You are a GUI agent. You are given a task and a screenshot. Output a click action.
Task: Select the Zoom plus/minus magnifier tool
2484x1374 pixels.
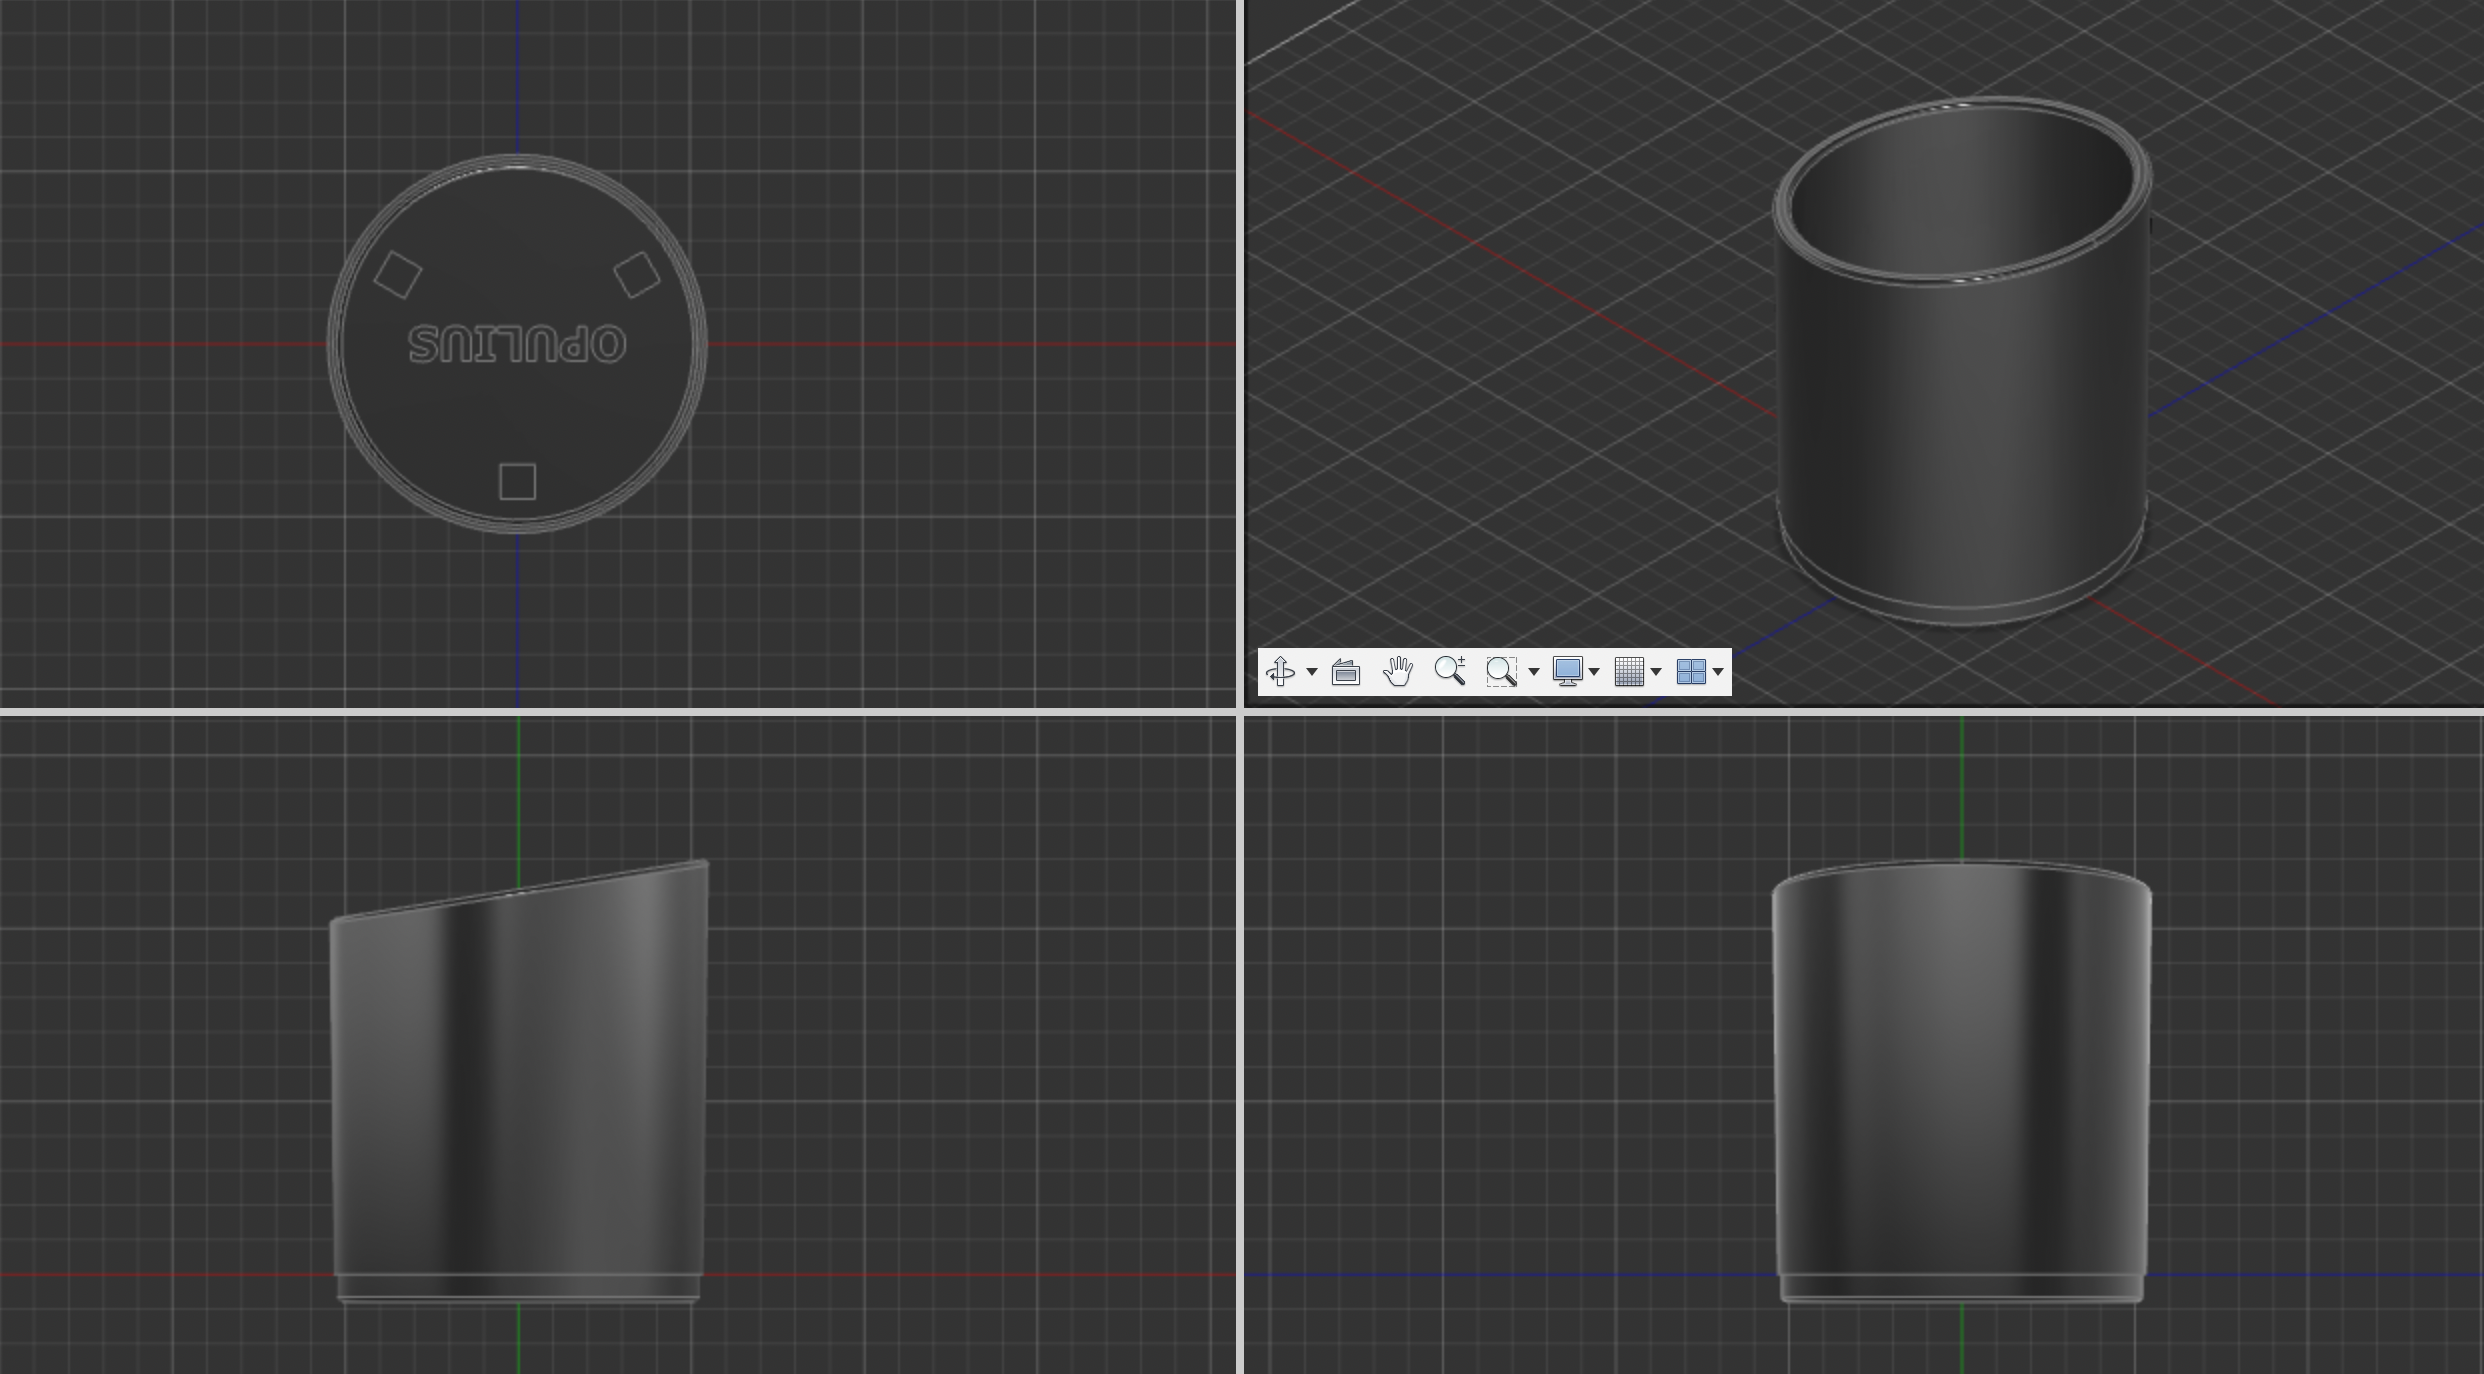[1450, 671]
